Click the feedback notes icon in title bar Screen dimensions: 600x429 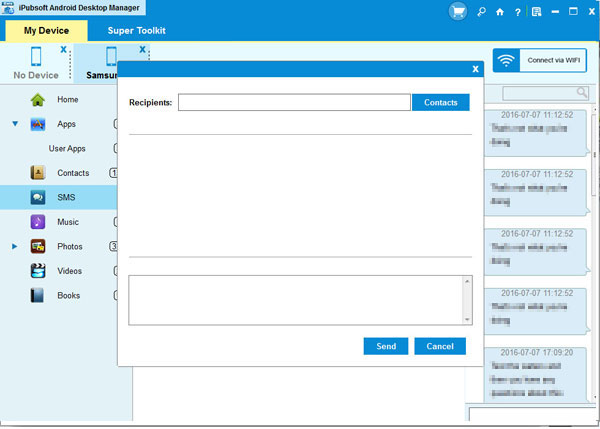[x=536, y=12]
